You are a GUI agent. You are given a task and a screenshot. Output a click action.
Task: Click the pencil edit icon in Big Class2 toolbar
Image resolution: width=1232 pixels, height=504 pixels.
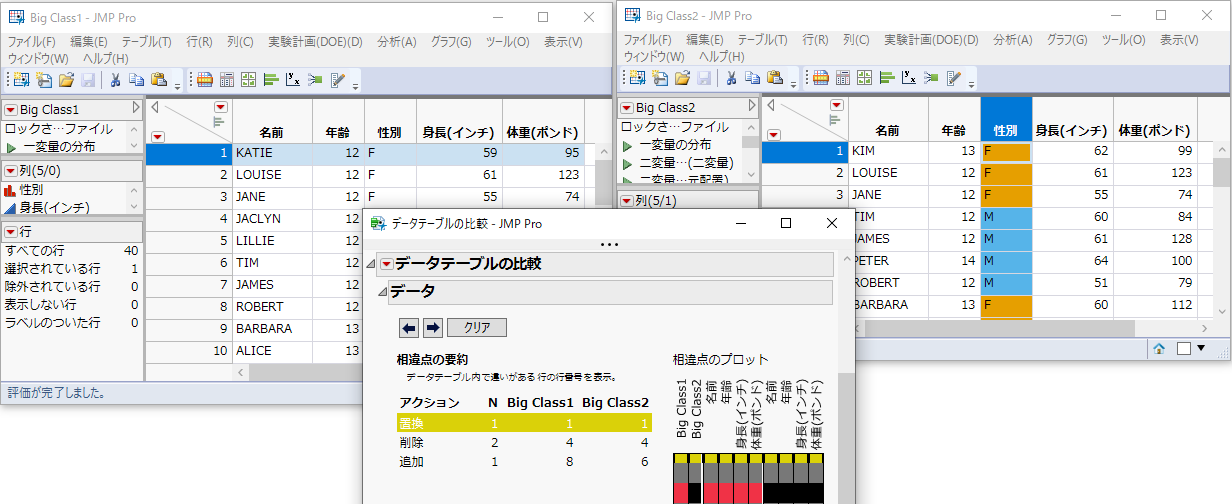coord(953,77)
